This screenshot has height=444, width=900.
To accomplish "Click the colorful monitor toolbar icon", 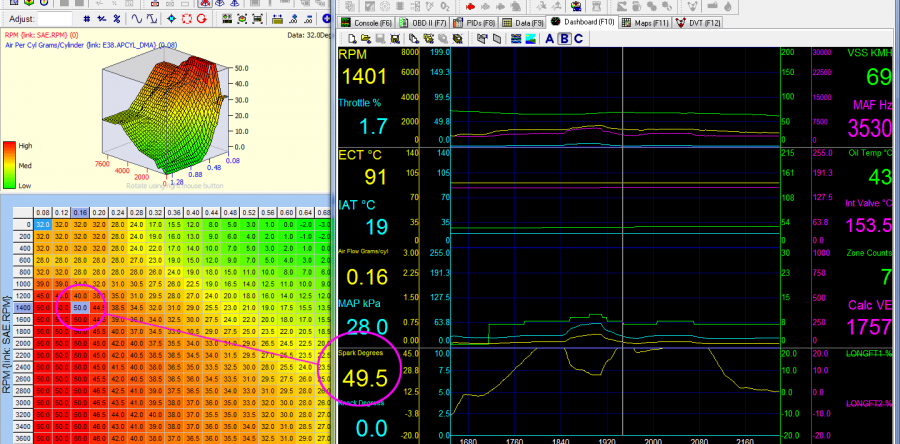I will (x=575, y=7).
